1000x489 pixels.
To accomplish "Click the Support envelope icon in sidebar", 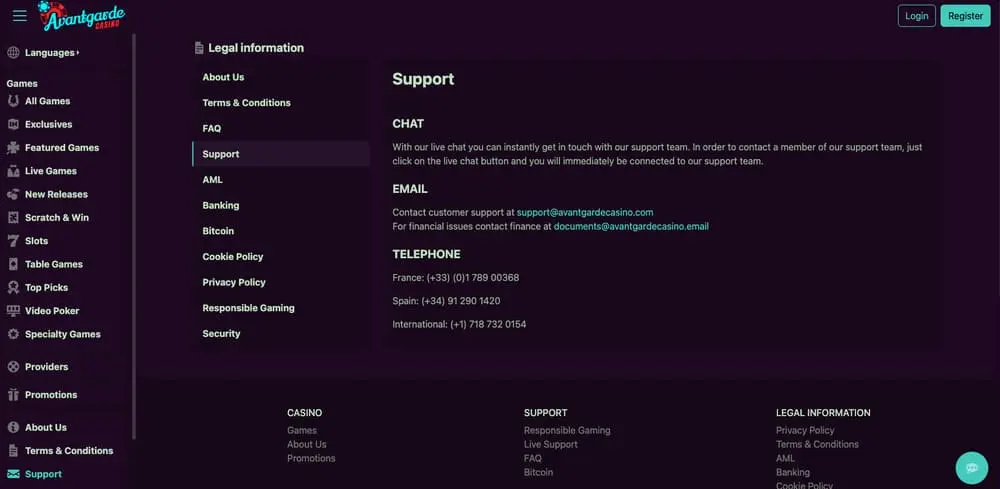I will pos(13,474).
